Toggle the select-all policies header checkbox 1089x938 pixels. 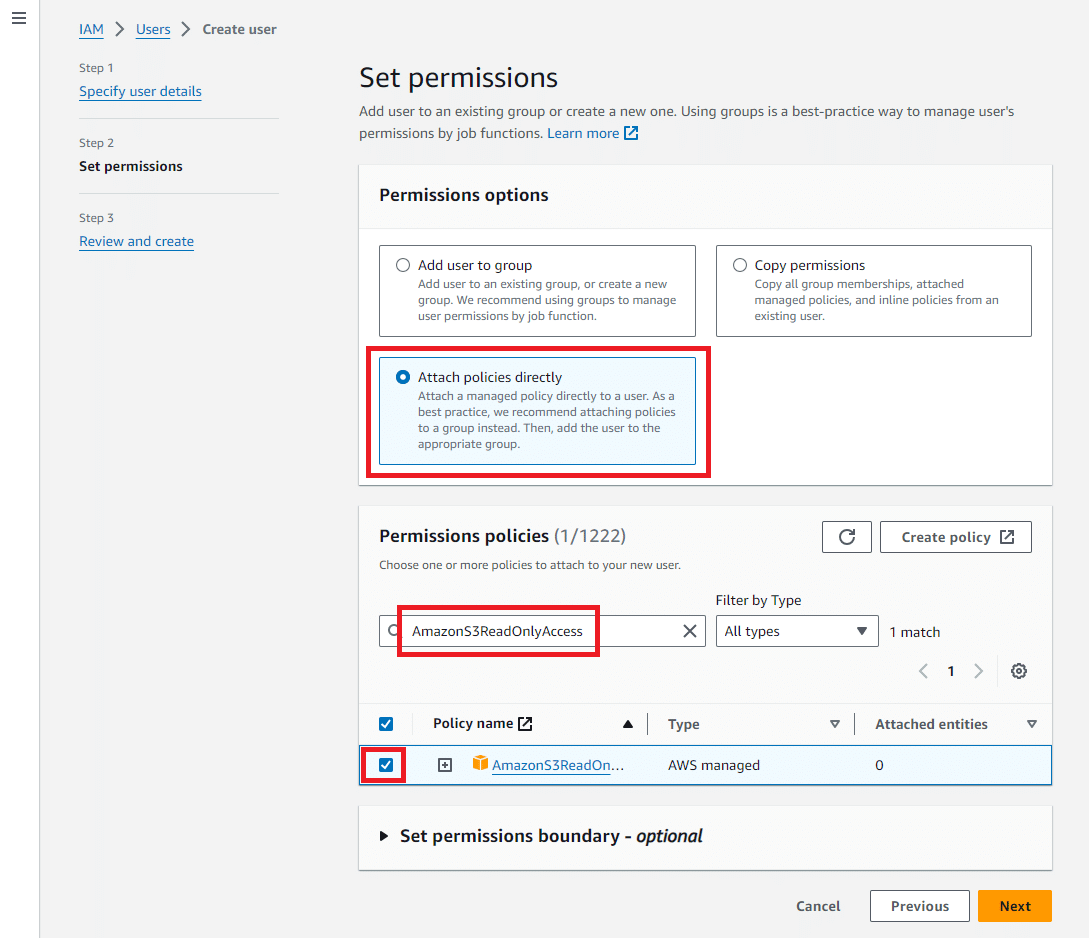[x=386, y=724]
